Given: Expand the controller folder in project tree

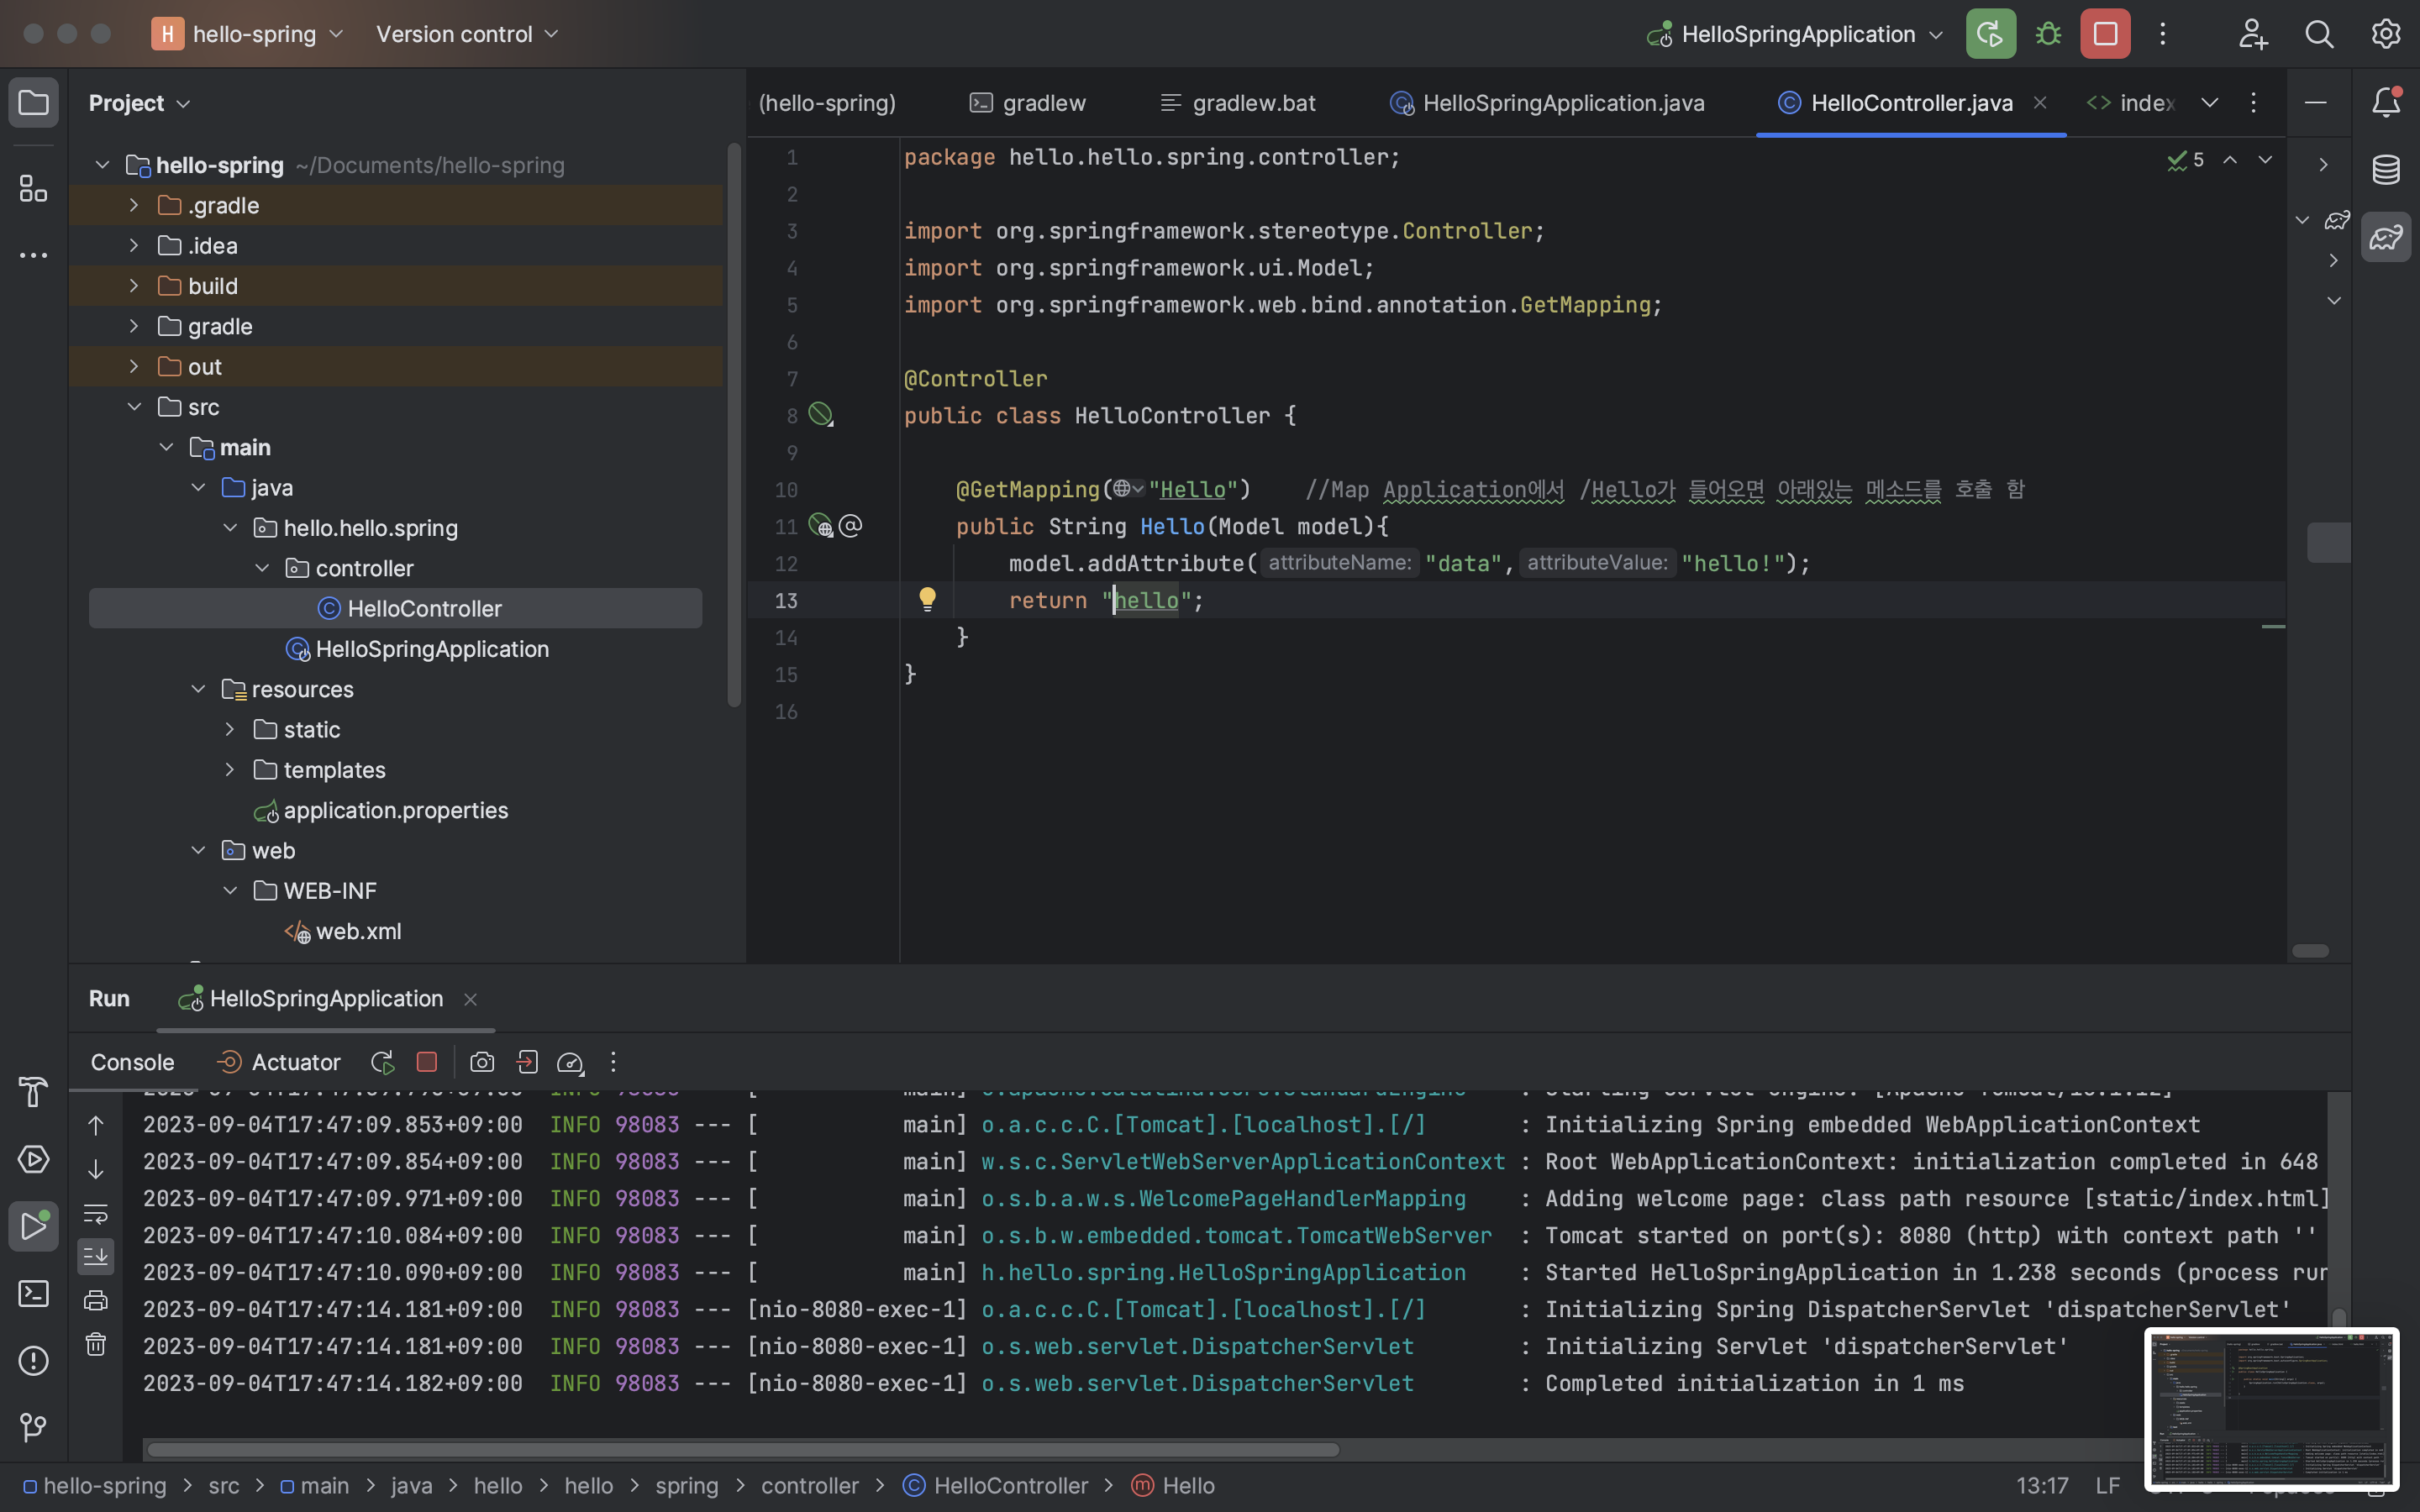Looking at the screenshot, I should [261, 568].
